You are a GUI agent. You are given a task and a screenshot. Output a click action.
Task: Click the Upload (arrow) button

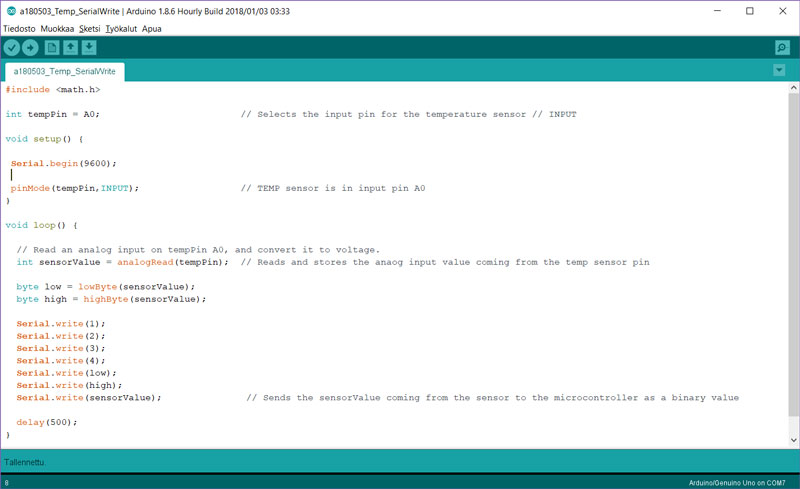(x=30, y=48)
